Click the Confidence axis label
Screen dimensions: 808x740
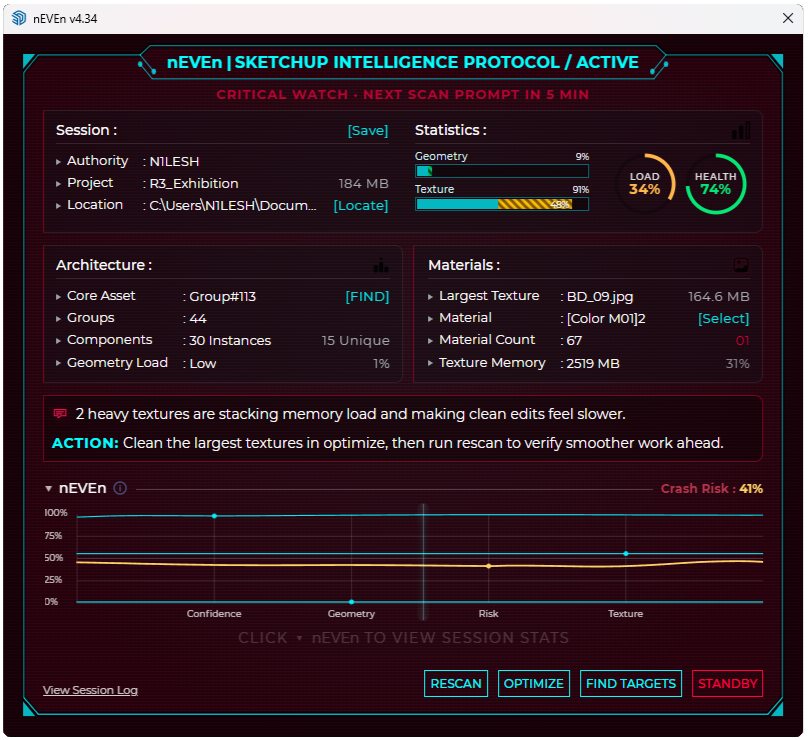tap(214, 614)
